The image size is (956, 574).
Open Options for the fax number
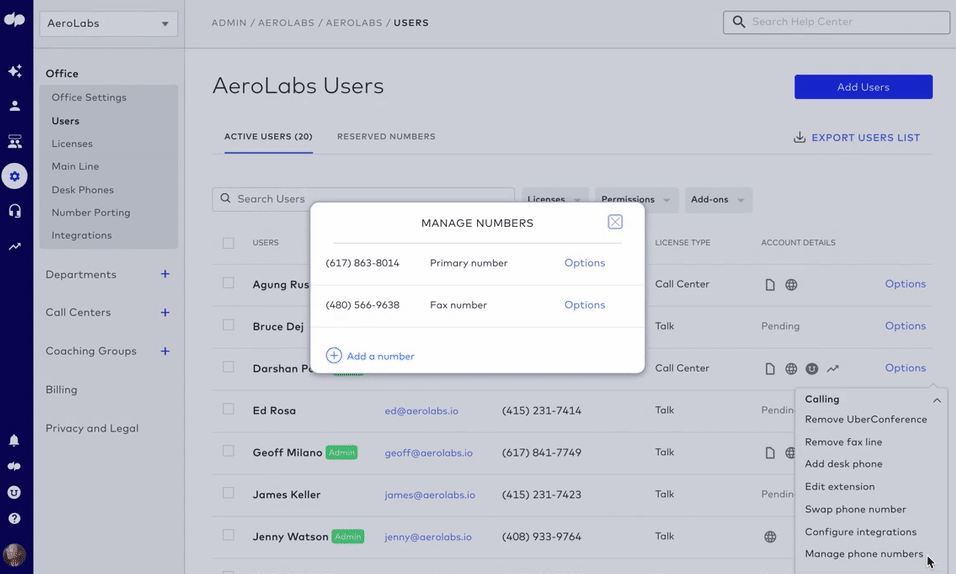pos(584,305)
